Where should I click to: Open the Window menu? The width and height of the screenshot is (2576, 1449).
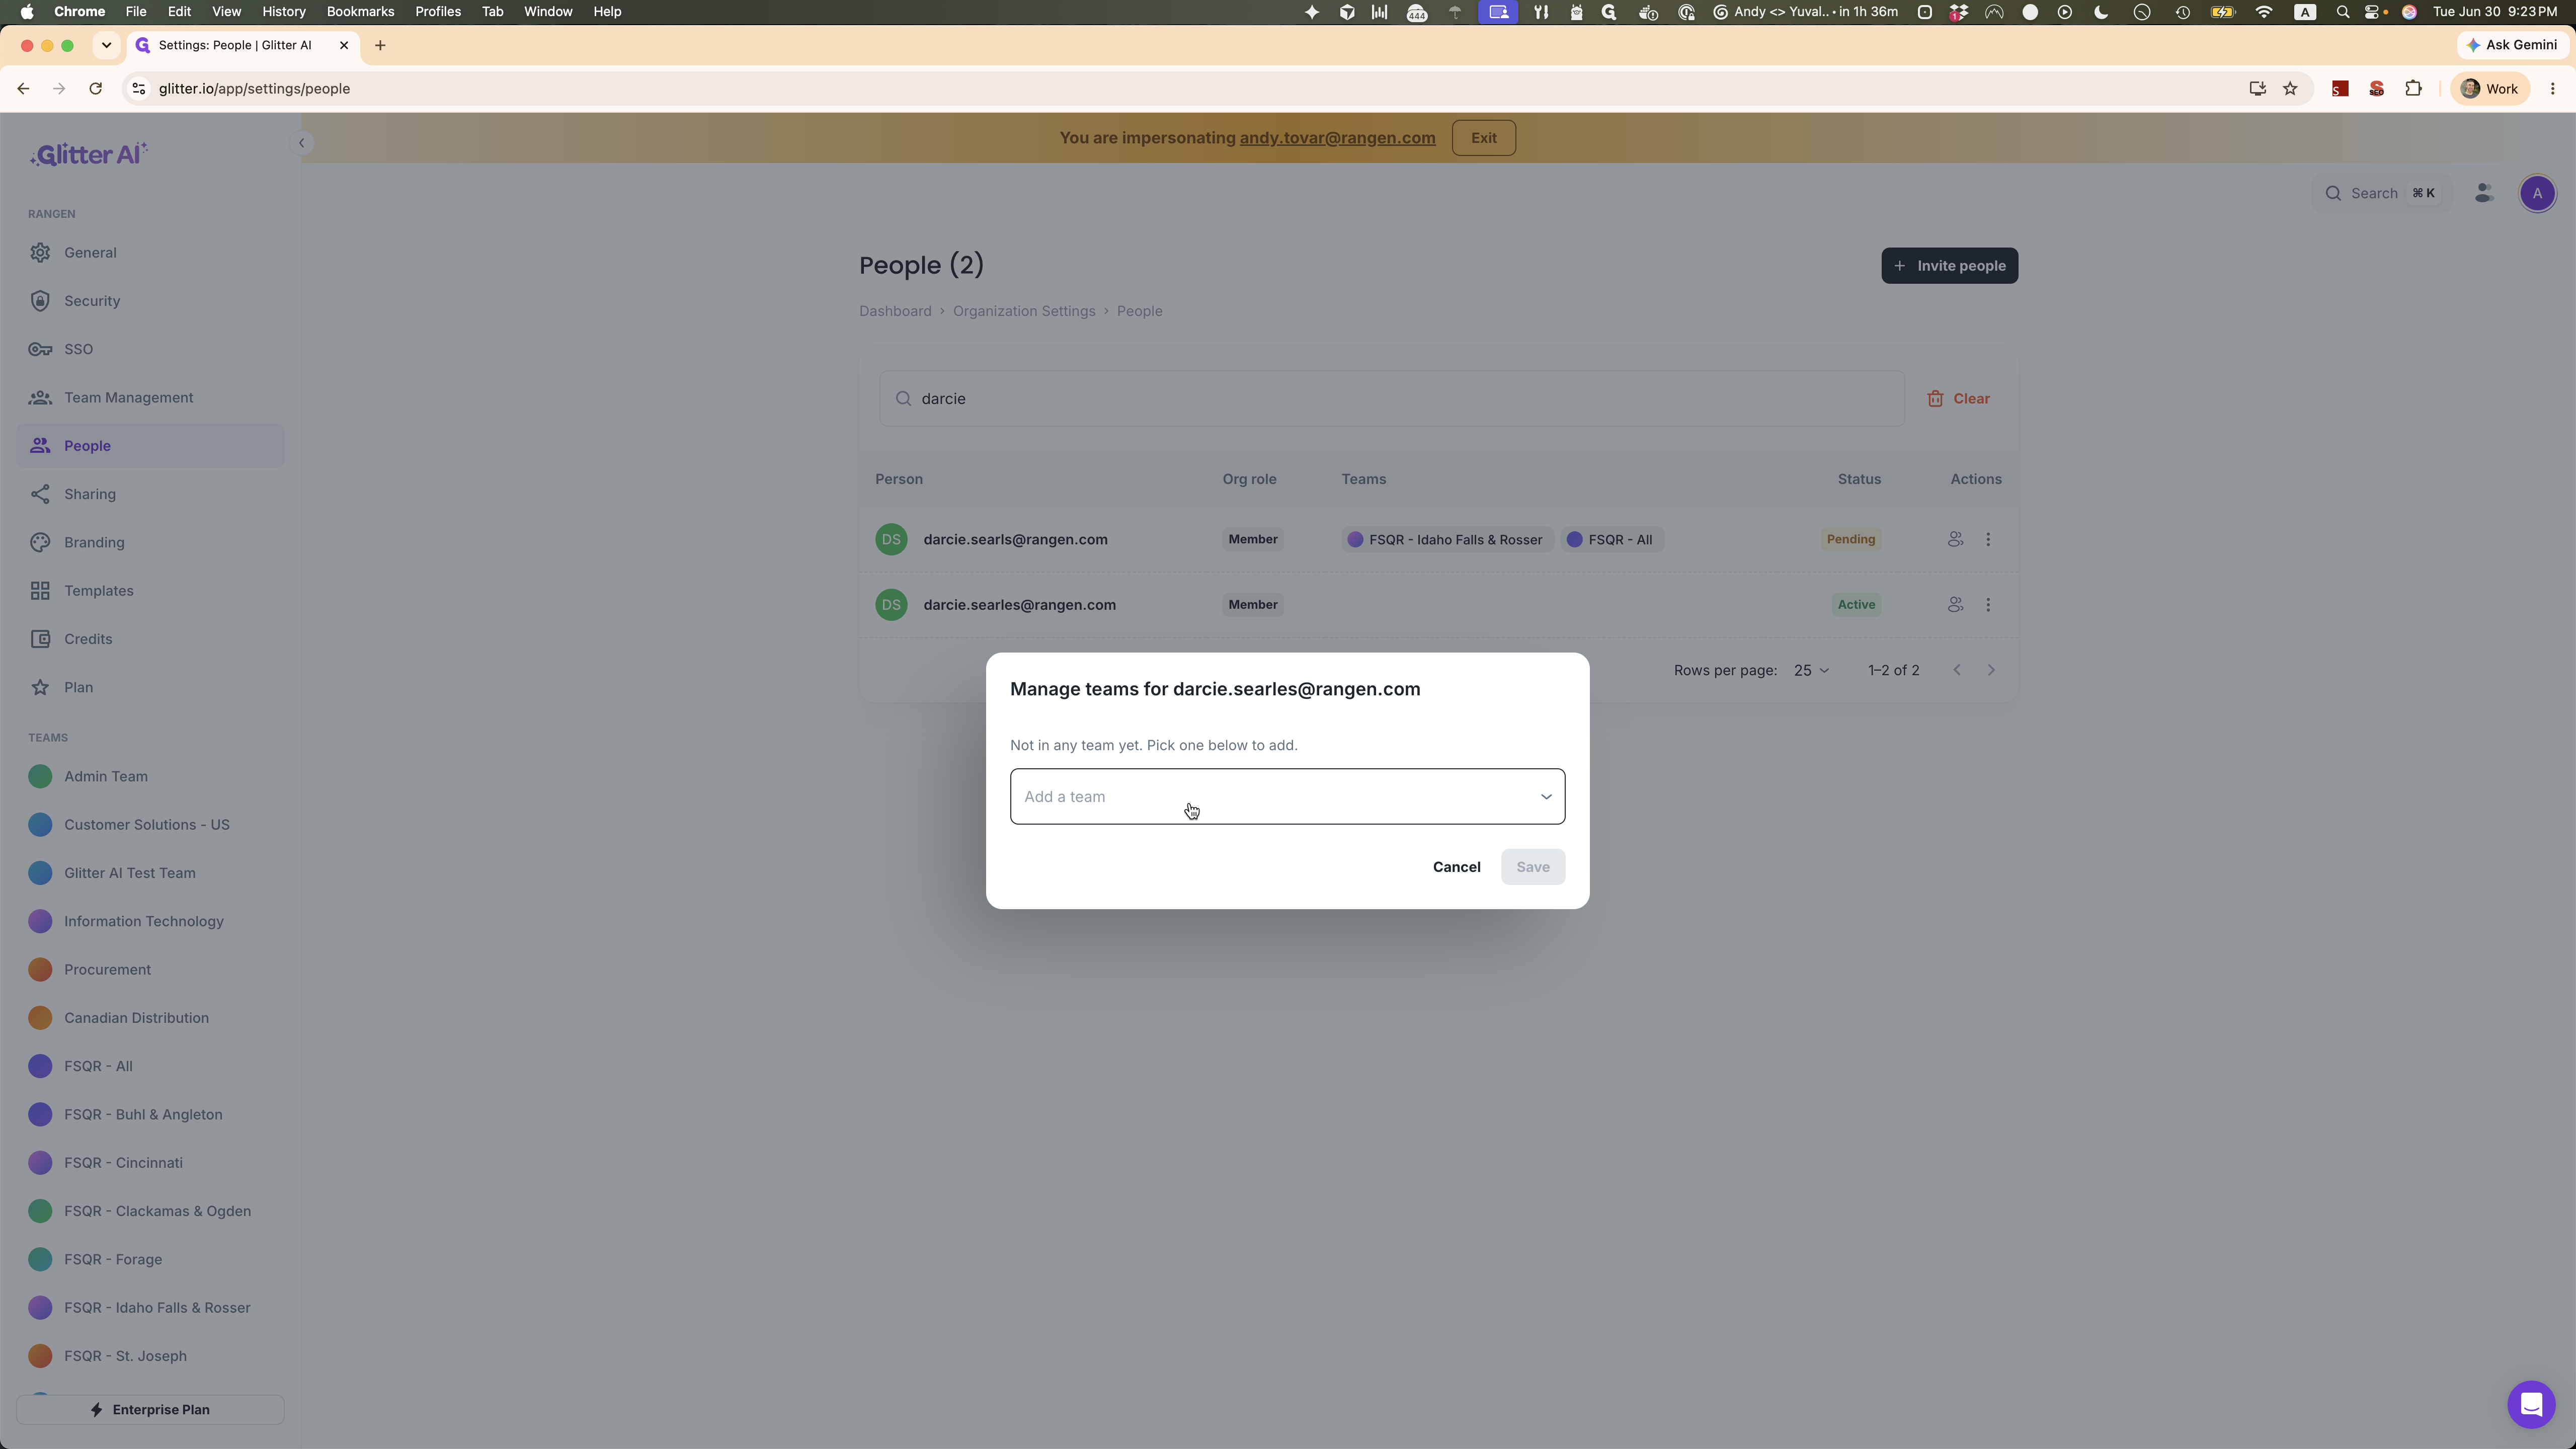pyautogui.click(x=548, y=12)
